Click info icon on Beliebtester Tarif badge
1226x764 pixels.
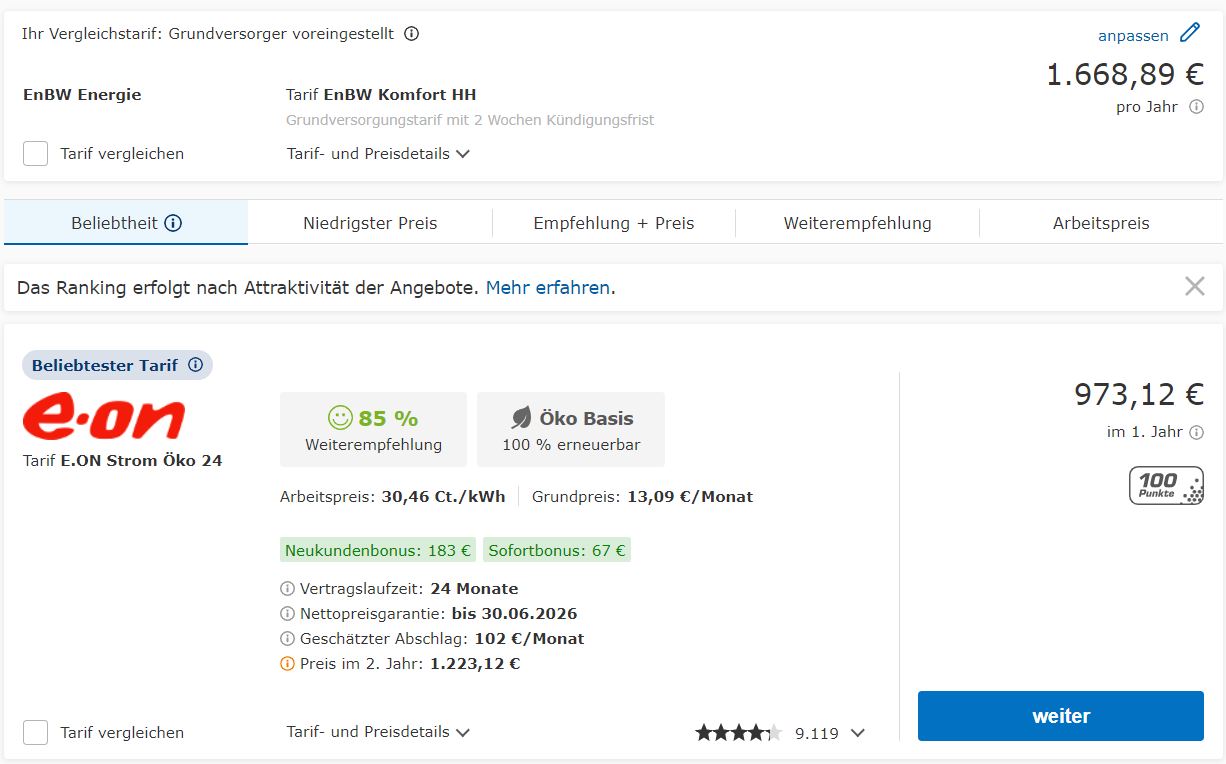[x=195, y=365]
